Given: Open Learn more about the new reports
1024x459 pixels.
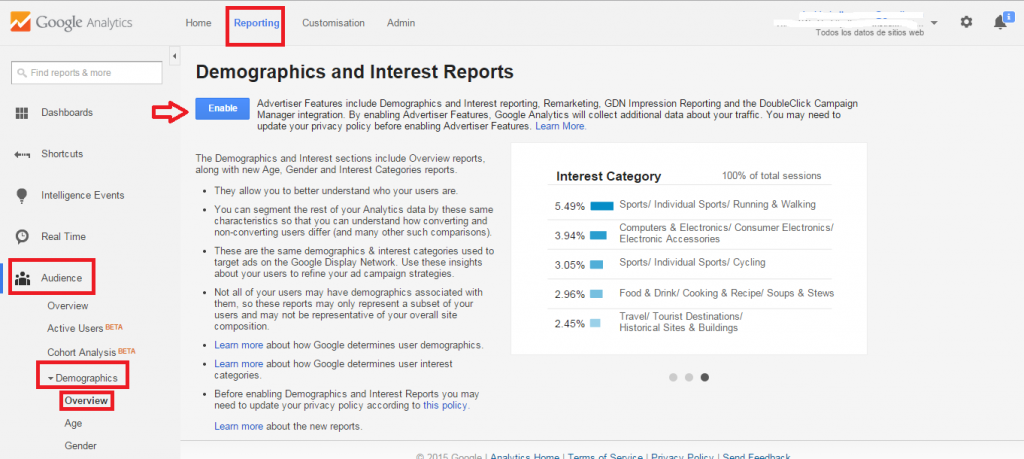Looking at the screenshot, I should [x=238, y=426].
